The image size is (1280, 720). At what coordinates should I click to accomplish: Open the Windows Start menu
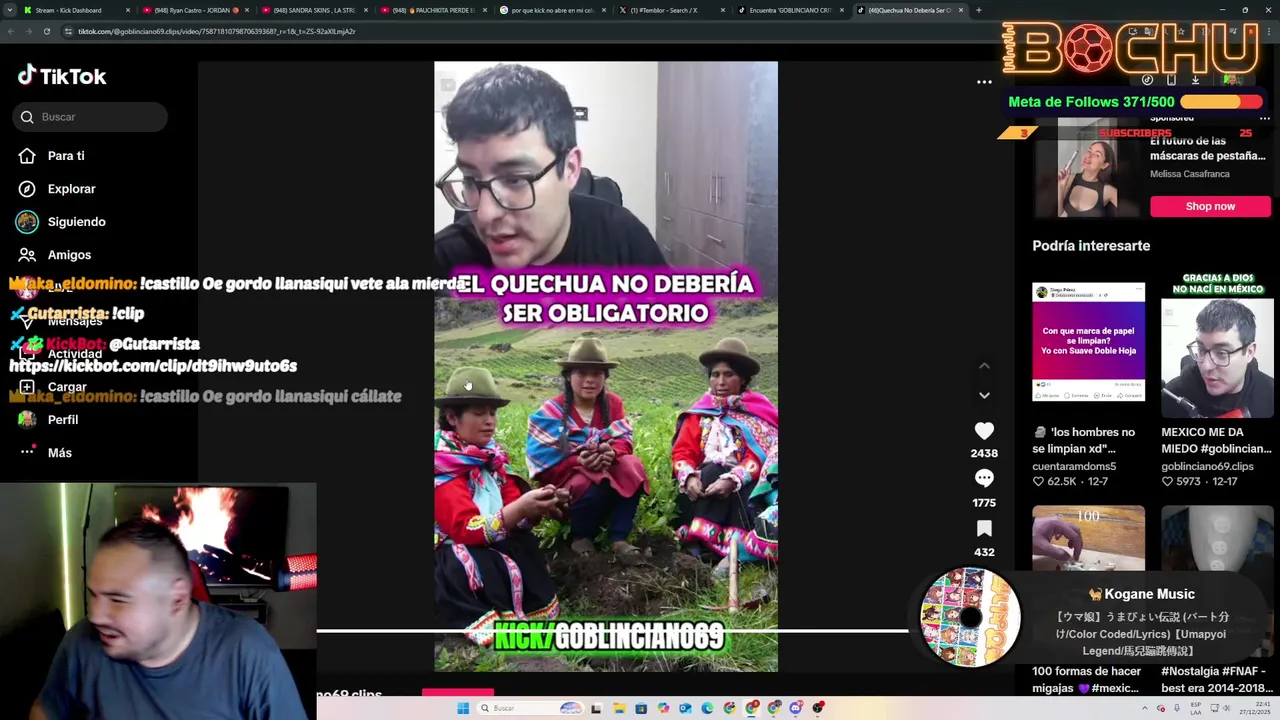coord(463,708)
